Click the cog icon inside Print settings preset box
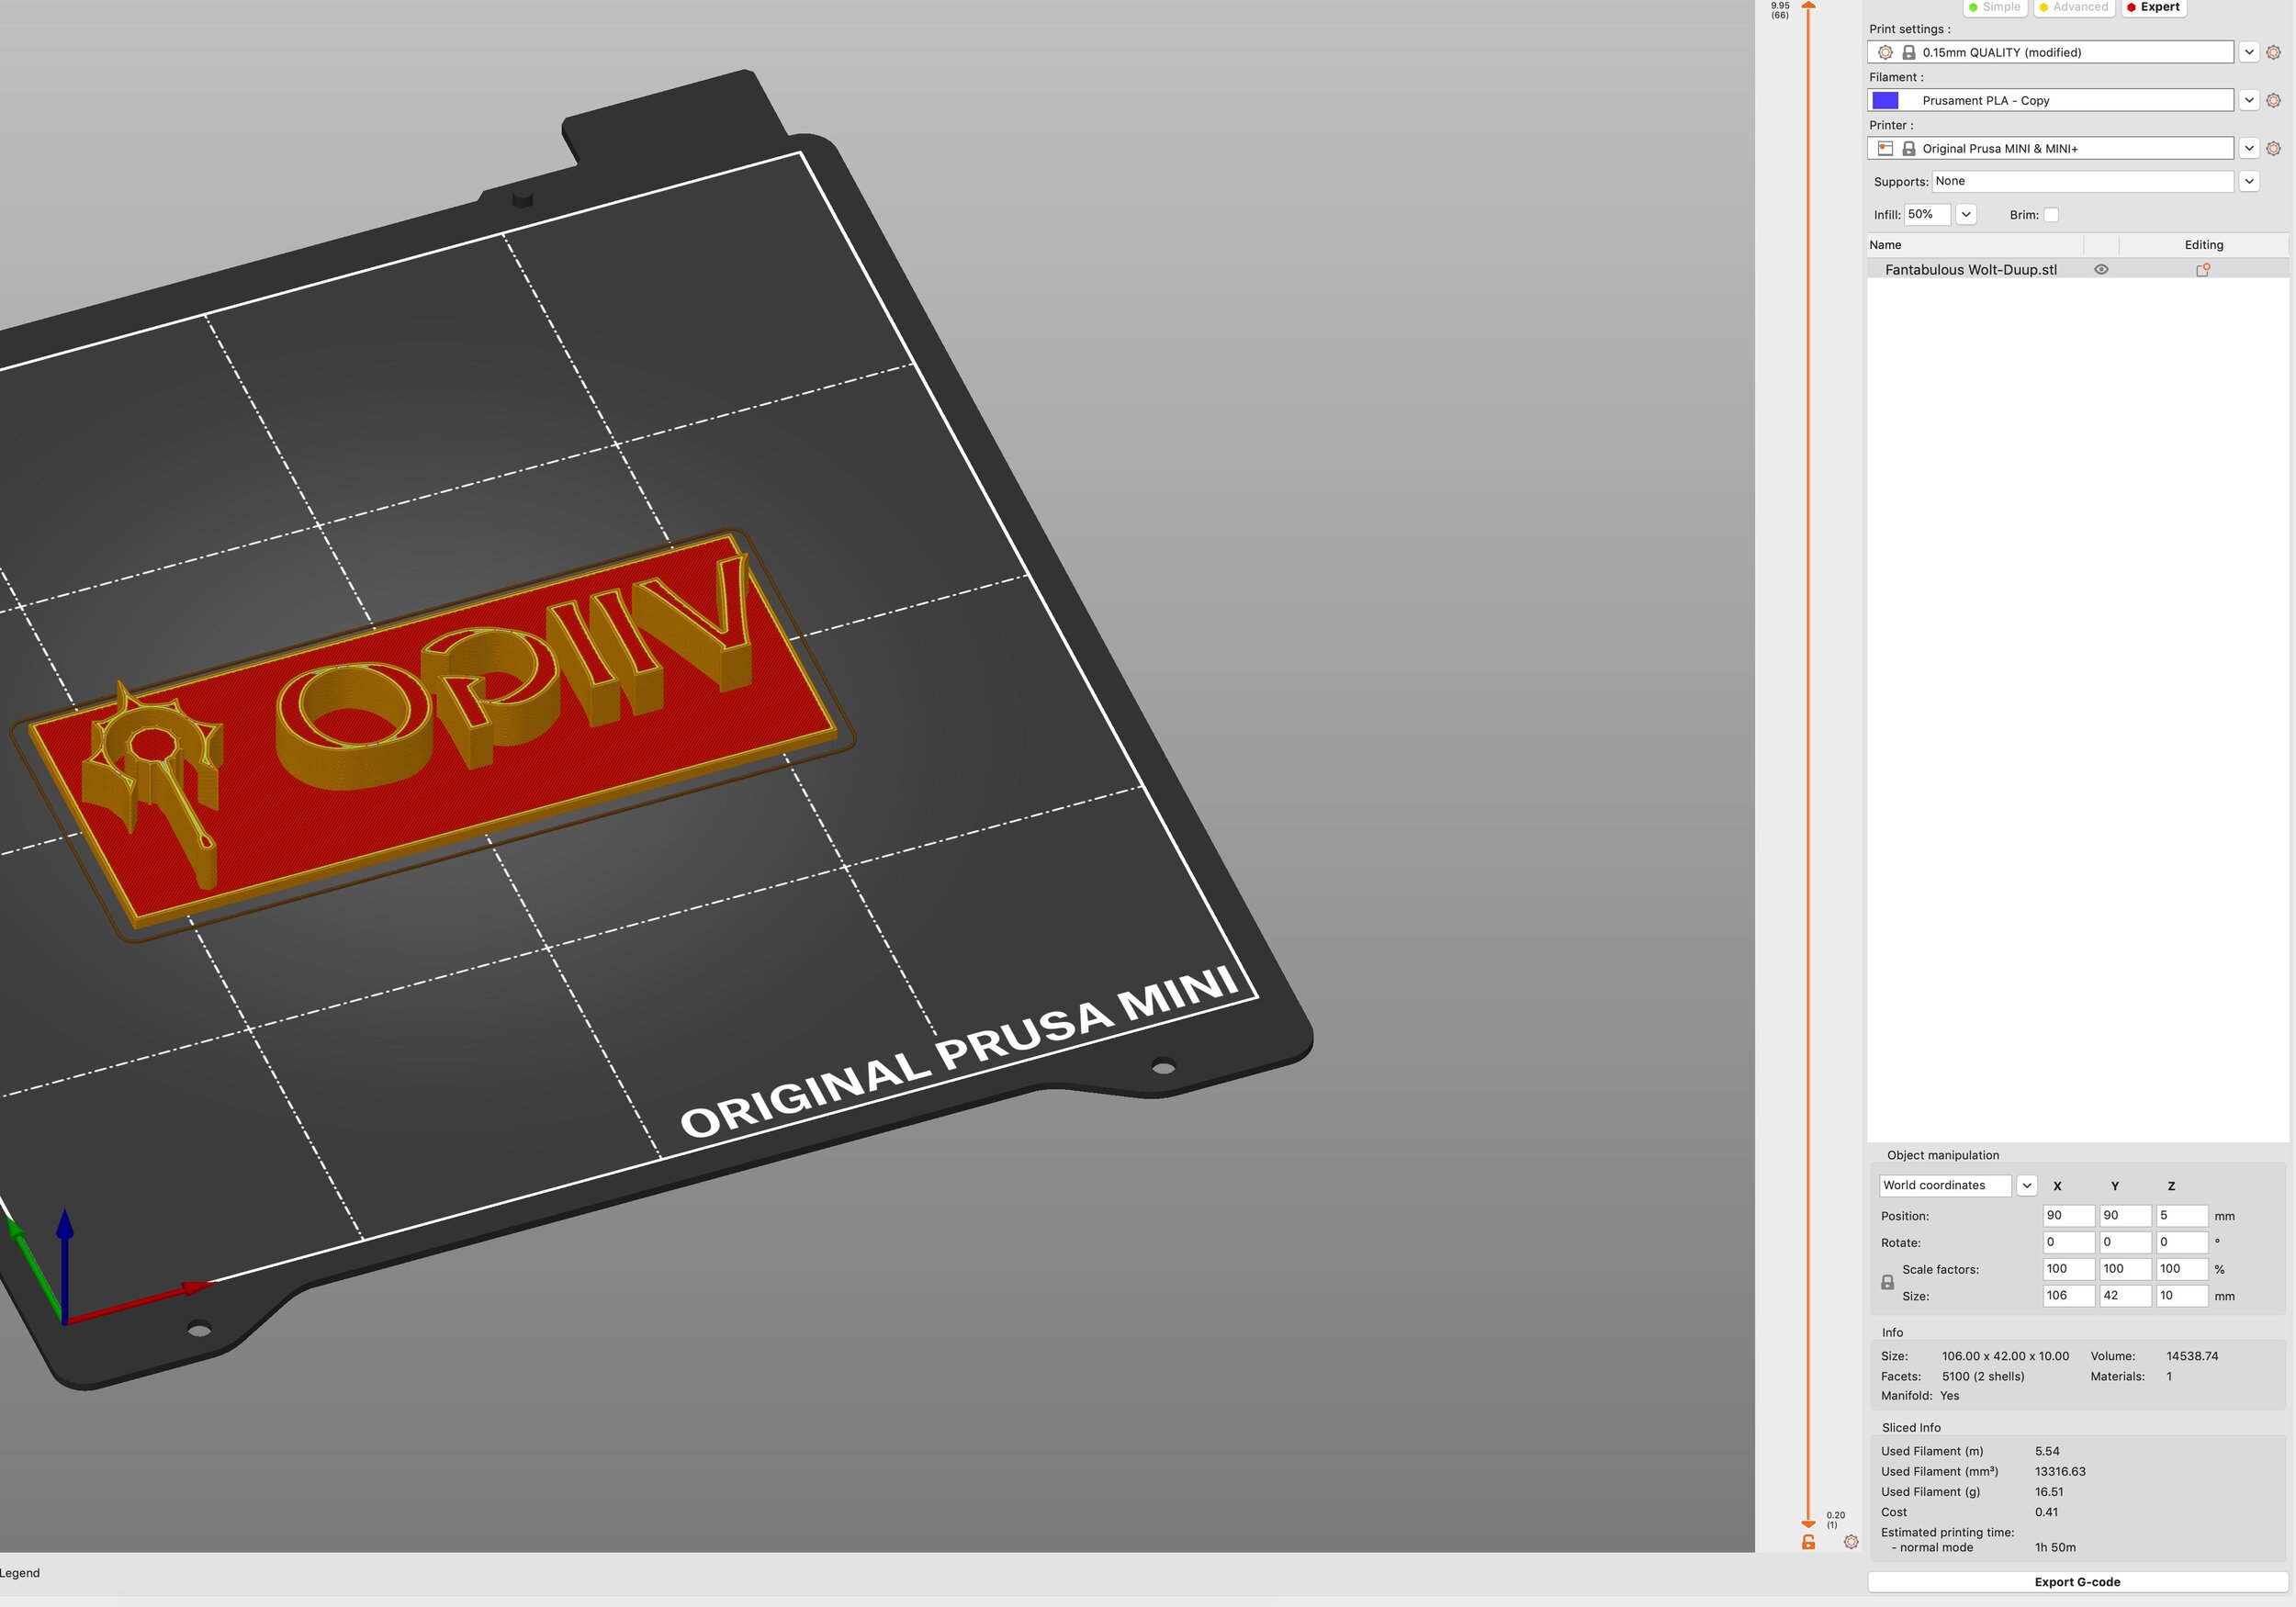 pyautogui.click(x=1885, y=52)
